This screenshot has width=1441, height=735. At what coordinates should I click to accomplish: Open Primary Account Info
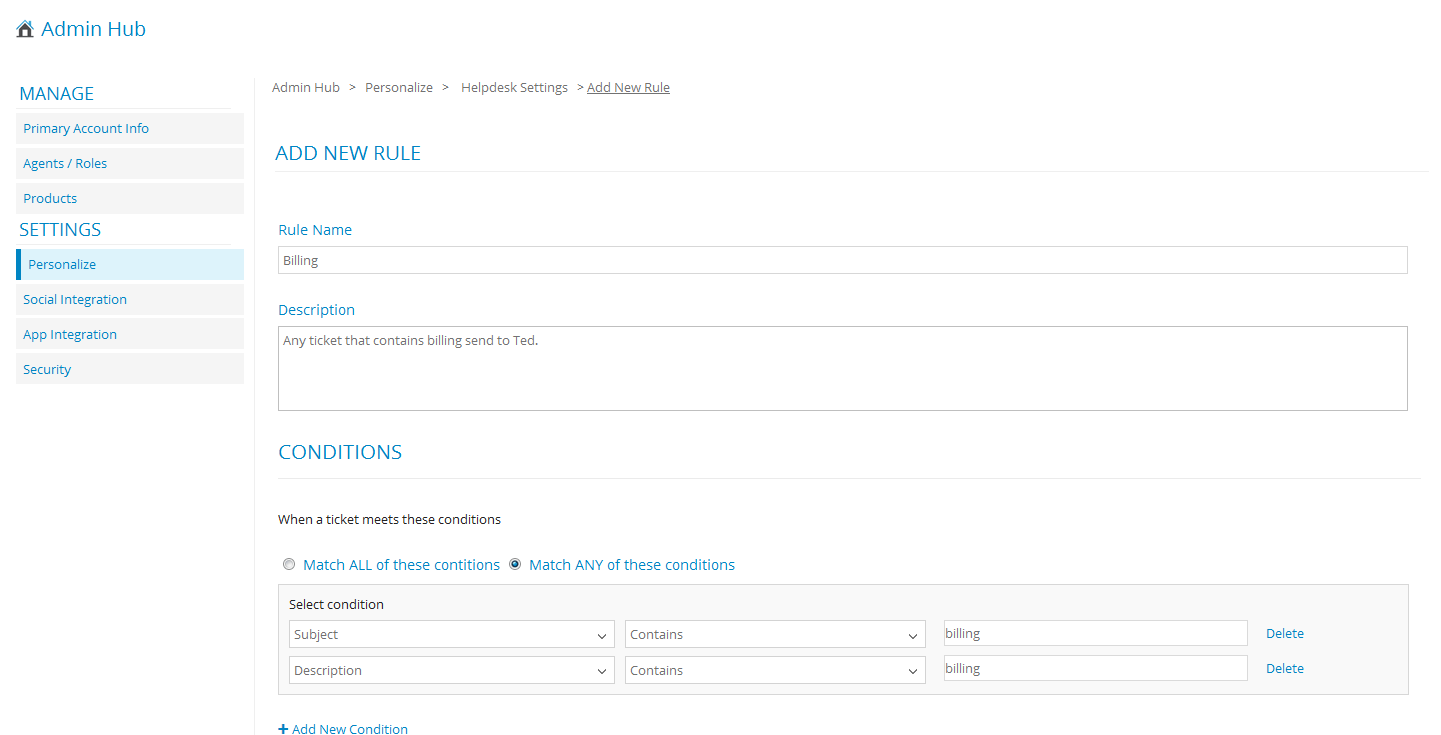coord(86,128)
